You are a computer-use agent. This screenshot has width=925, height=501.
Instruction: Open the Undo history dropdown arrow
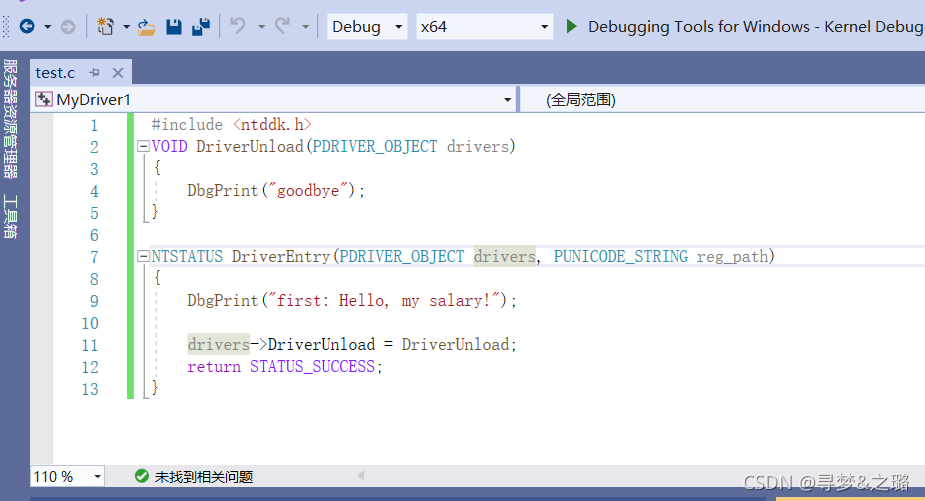[261, 27]
